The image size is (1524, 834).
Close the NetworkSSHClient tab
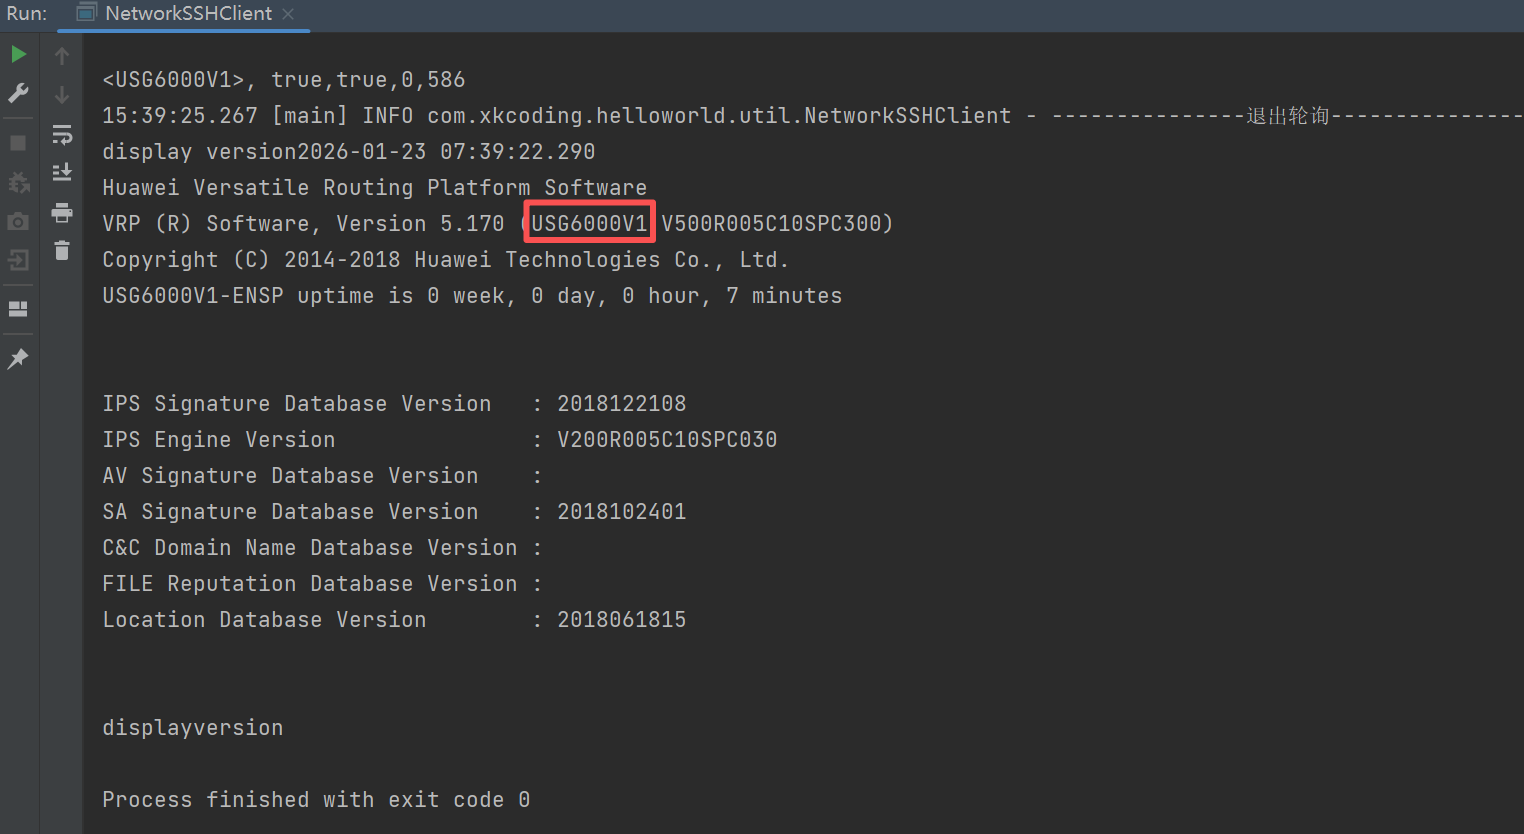click(x=288, y=14)
